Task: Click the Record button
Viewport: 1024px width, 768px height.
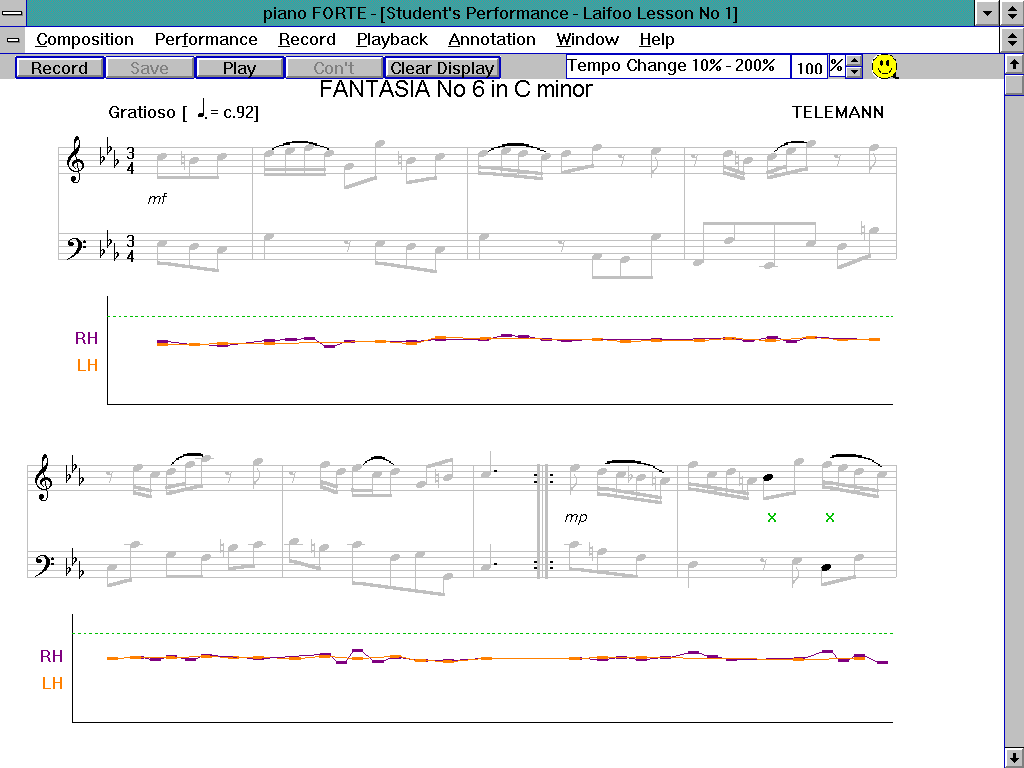Action: tap(59, 68)
